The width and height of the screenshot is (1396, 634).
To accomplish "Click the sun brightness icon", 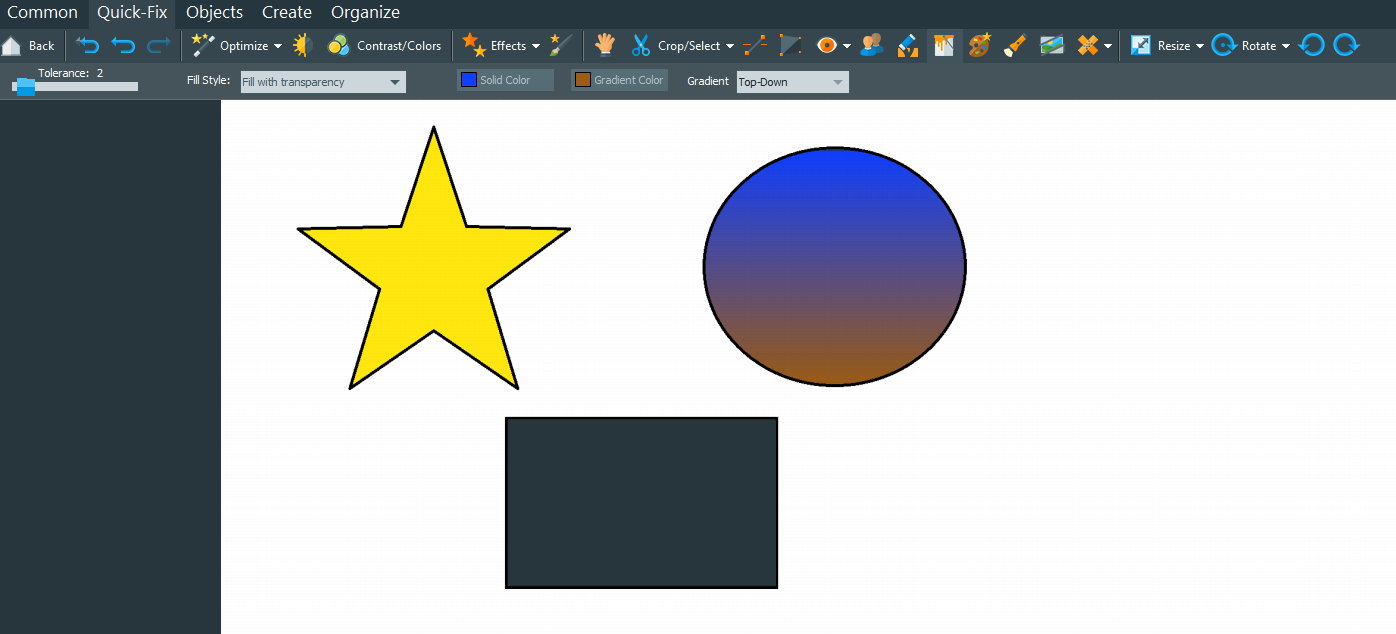I will 302,45.
